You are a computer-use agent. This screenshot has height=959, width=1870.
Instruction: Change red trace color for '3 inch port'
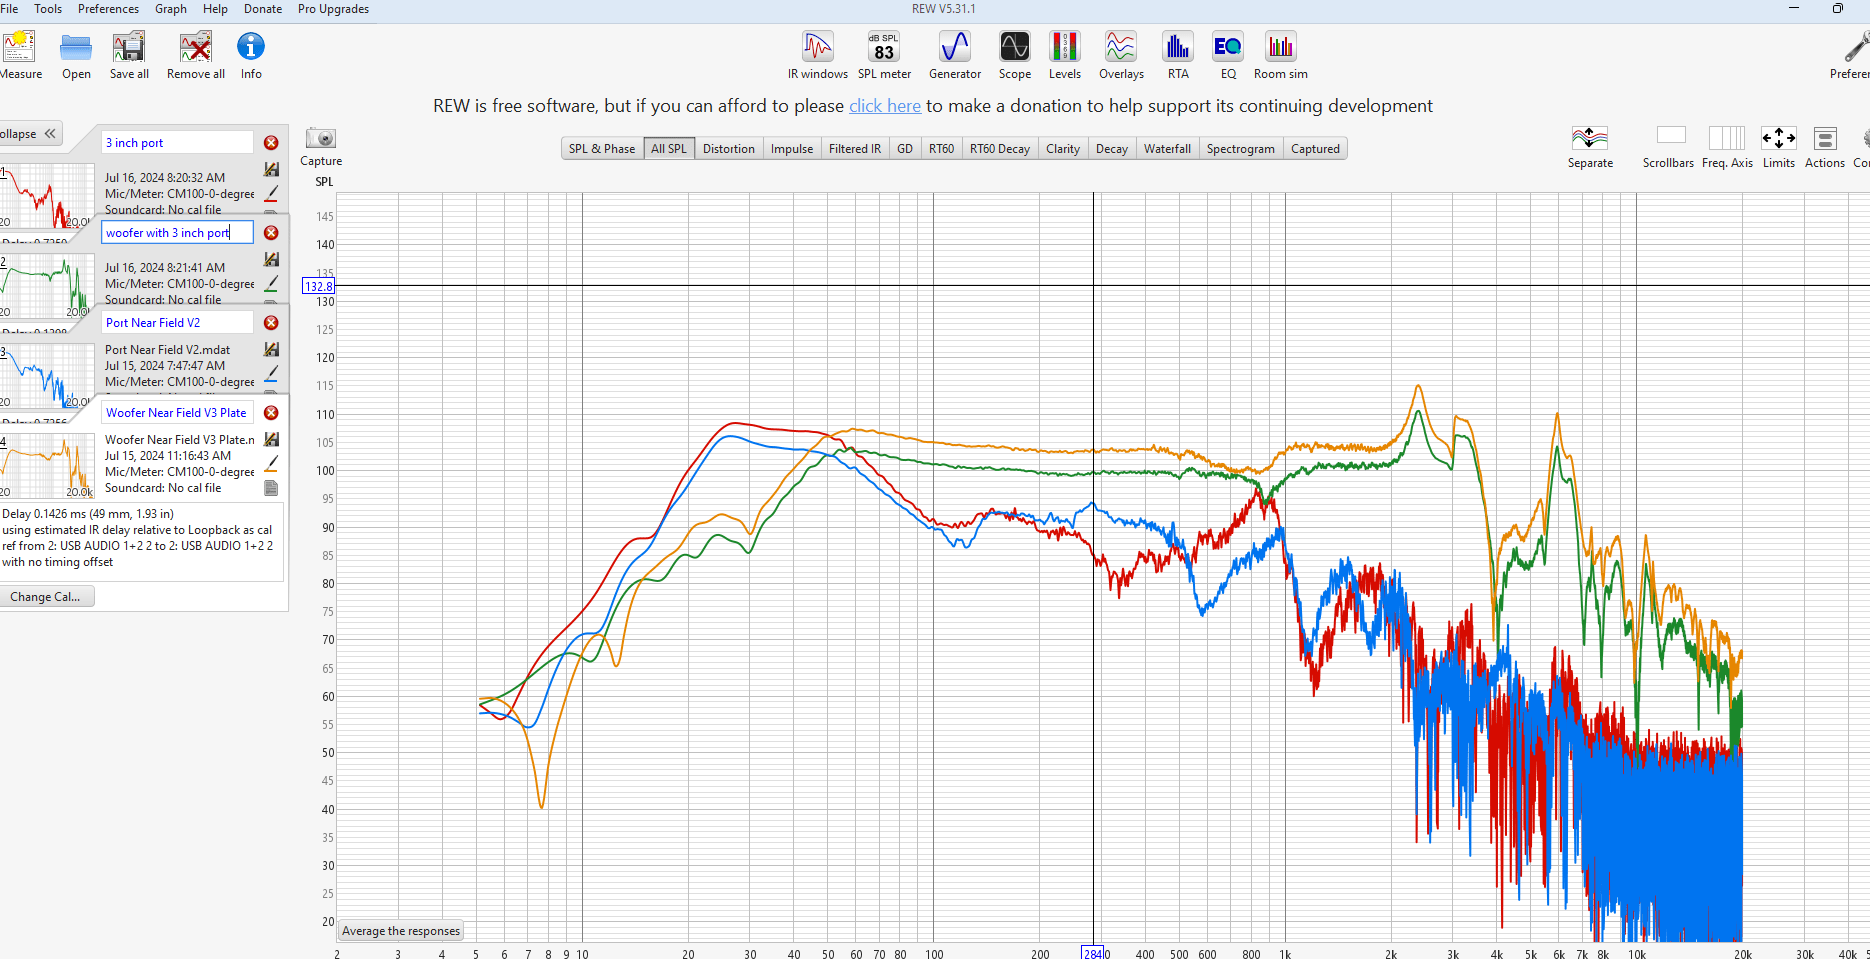pos(271,193)
